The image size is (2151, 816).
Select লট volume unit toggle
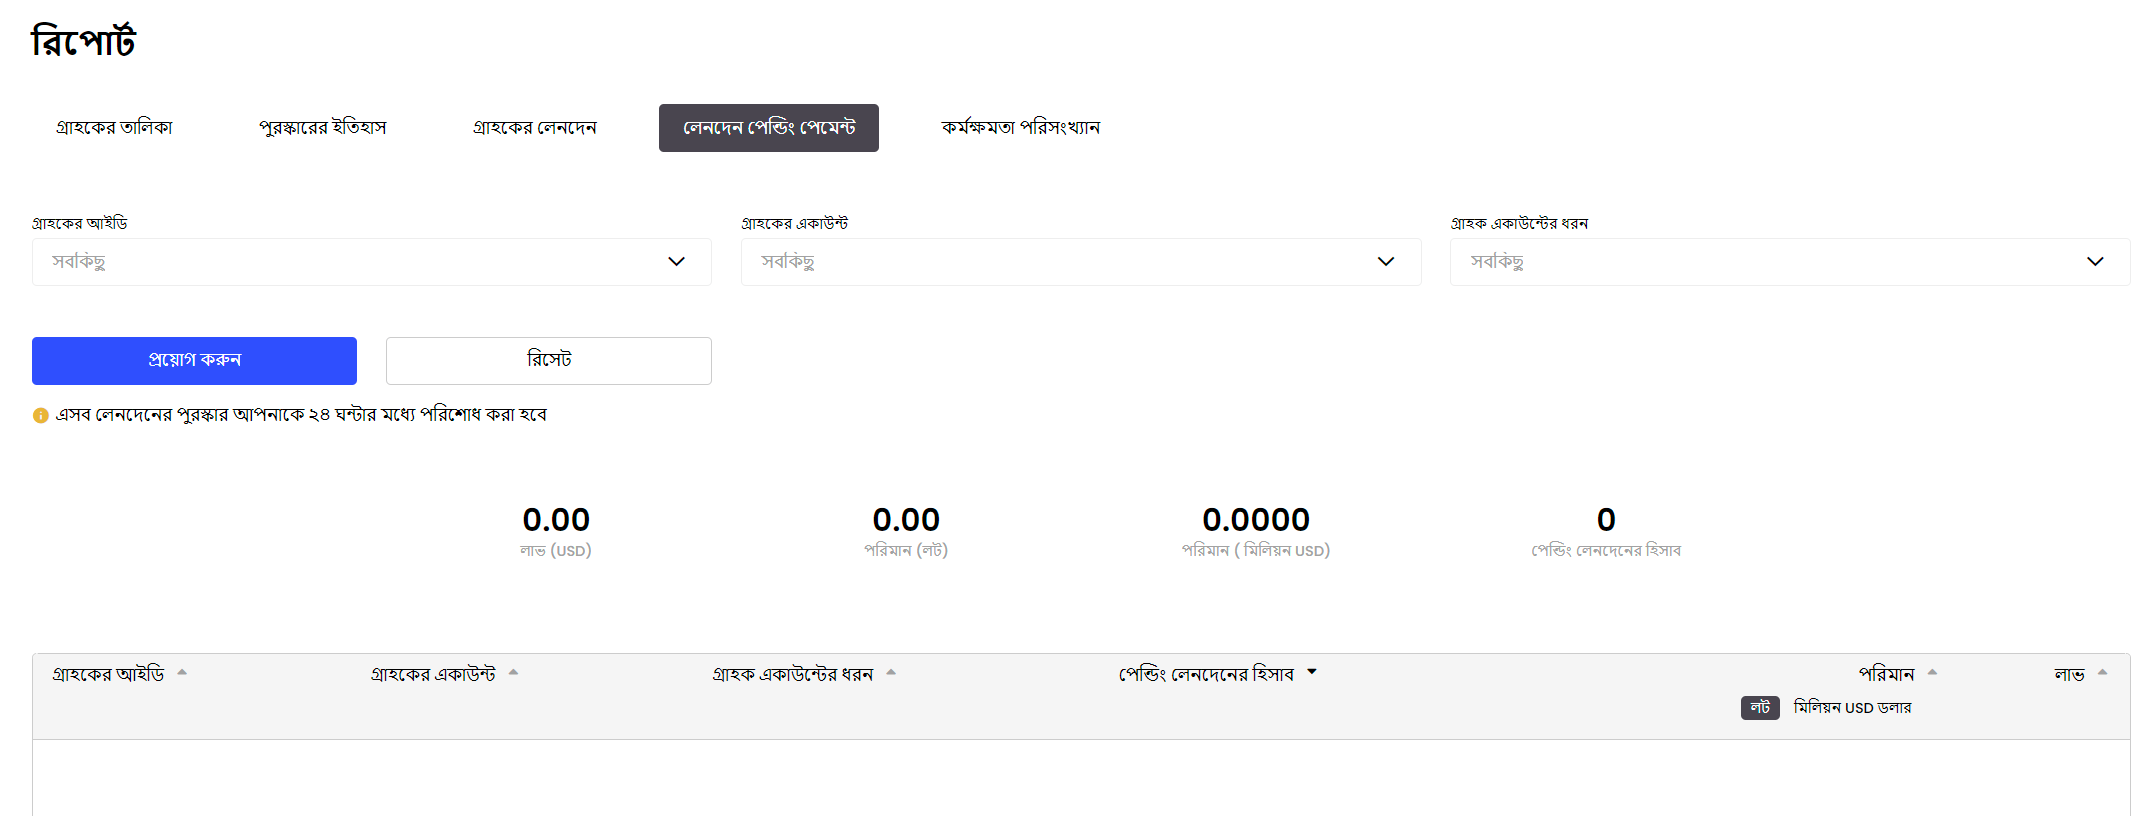click(x=1760, y=708)
